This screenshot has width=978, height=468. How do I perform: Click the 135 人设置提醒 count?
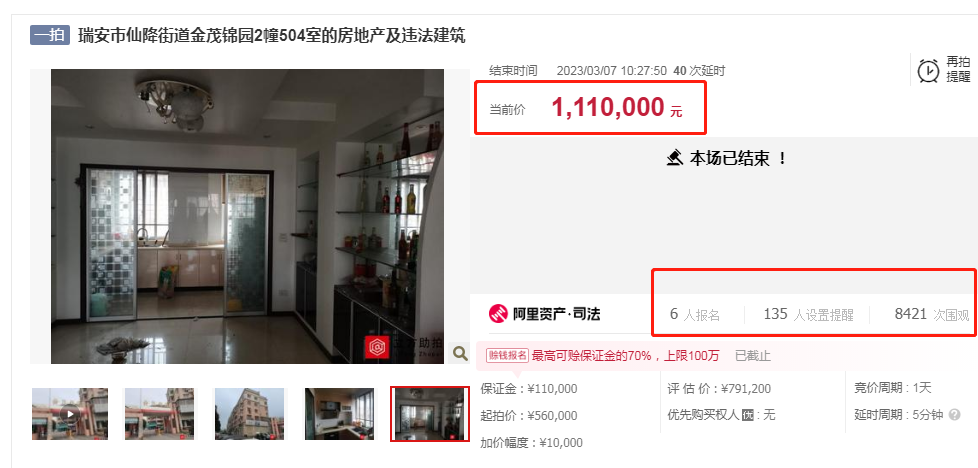pos(808,314)
